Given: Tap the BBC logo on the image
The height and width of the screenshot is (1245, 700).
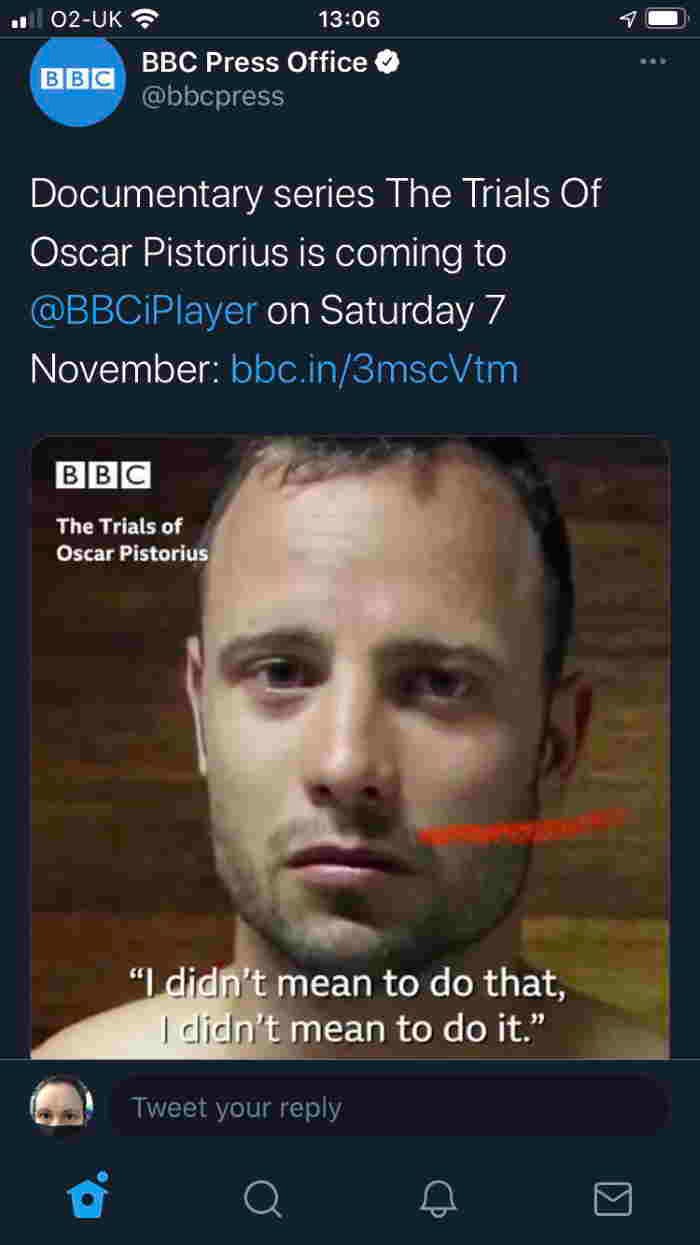Looking at the screenshot, I should point(103,475).
